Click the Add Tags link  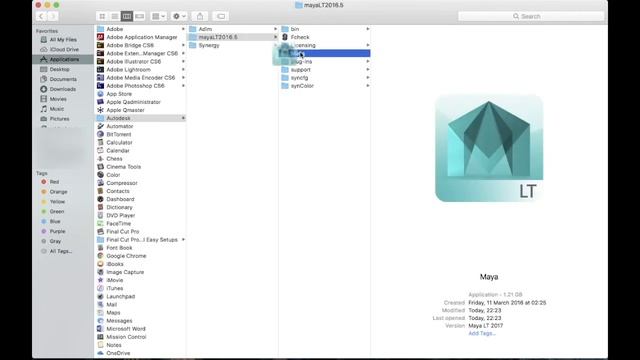pos(482,333)
